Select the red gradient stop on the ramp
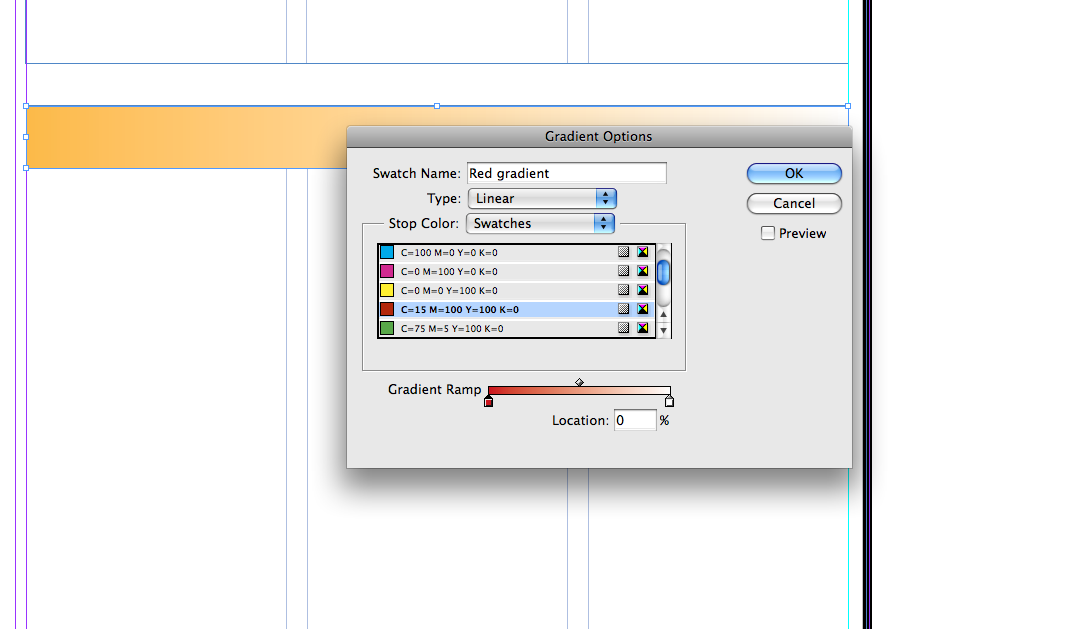 coord(488,402)
